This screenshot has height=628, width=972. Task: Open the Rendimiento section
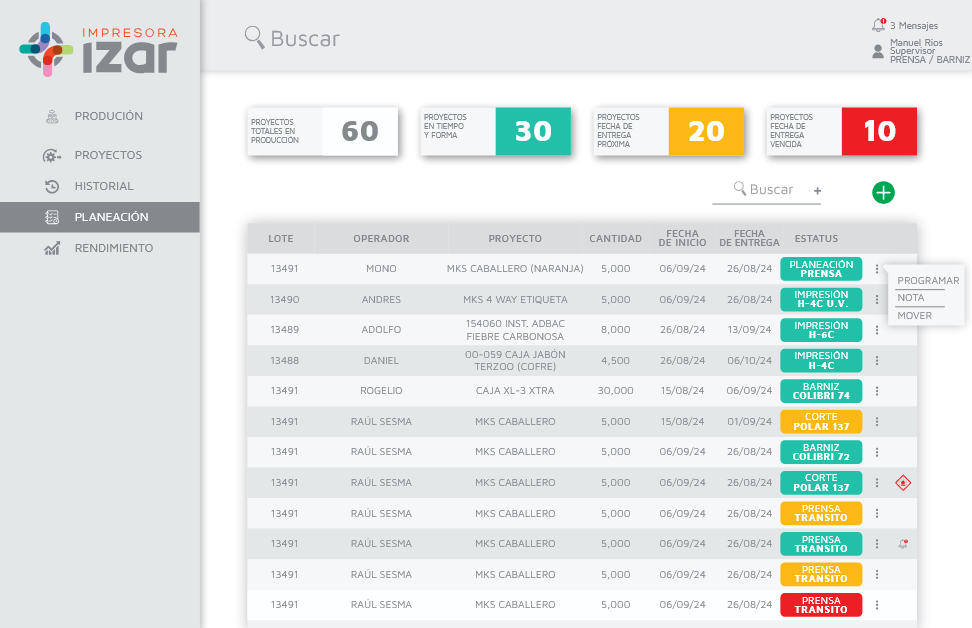coord(113,248)
